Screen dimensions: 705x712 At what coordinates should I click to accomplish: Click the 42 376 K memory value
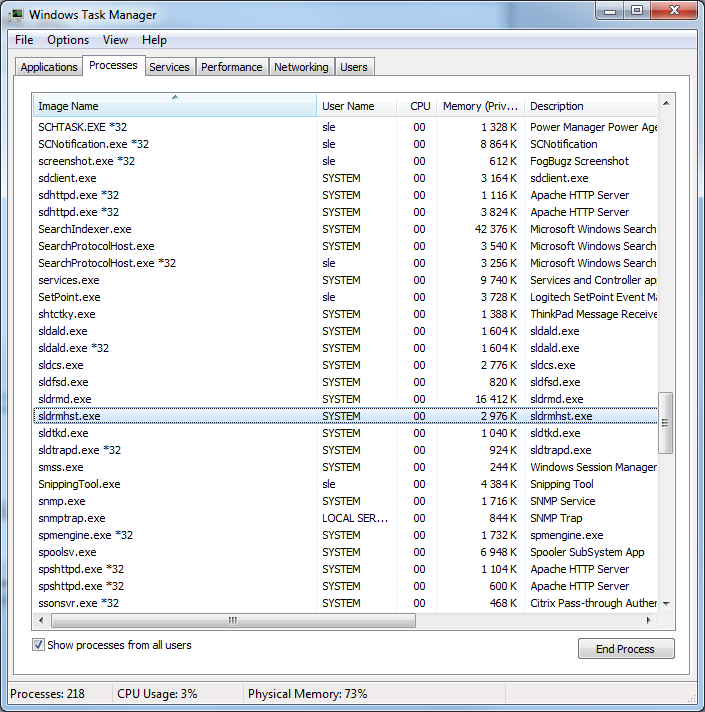pyautogui.click(x=495, y=229)
